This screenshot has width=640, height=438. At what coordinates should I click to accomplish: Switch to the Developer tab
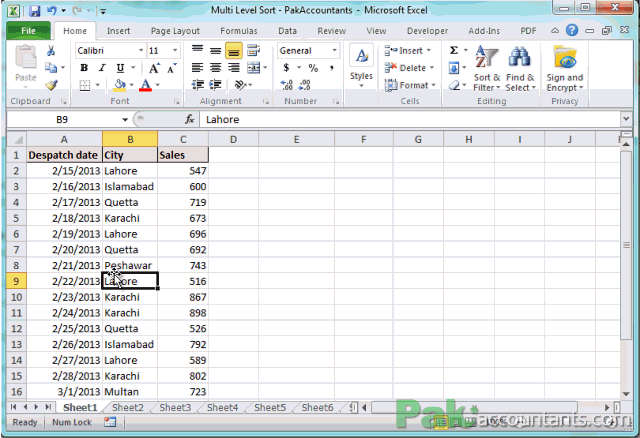[x=427, y=31]
